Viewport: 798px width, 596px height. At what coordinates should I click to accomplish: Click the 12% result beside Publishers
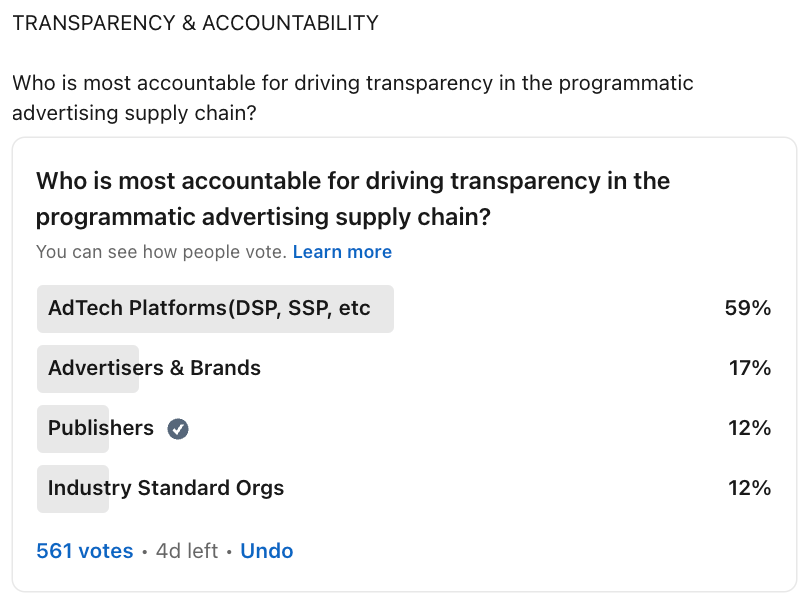tap(749, 428)
